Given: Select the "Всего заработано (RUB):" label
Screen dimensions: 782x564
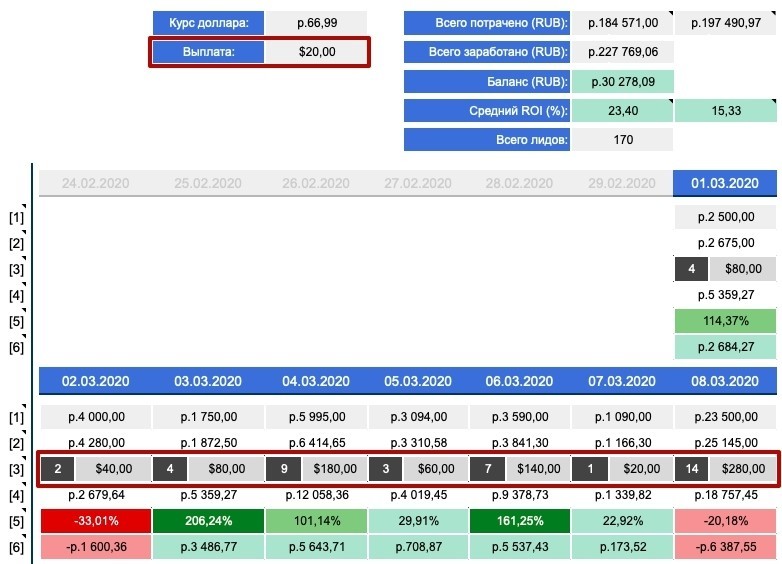Looking at the screenshot, I should [487, 52].
